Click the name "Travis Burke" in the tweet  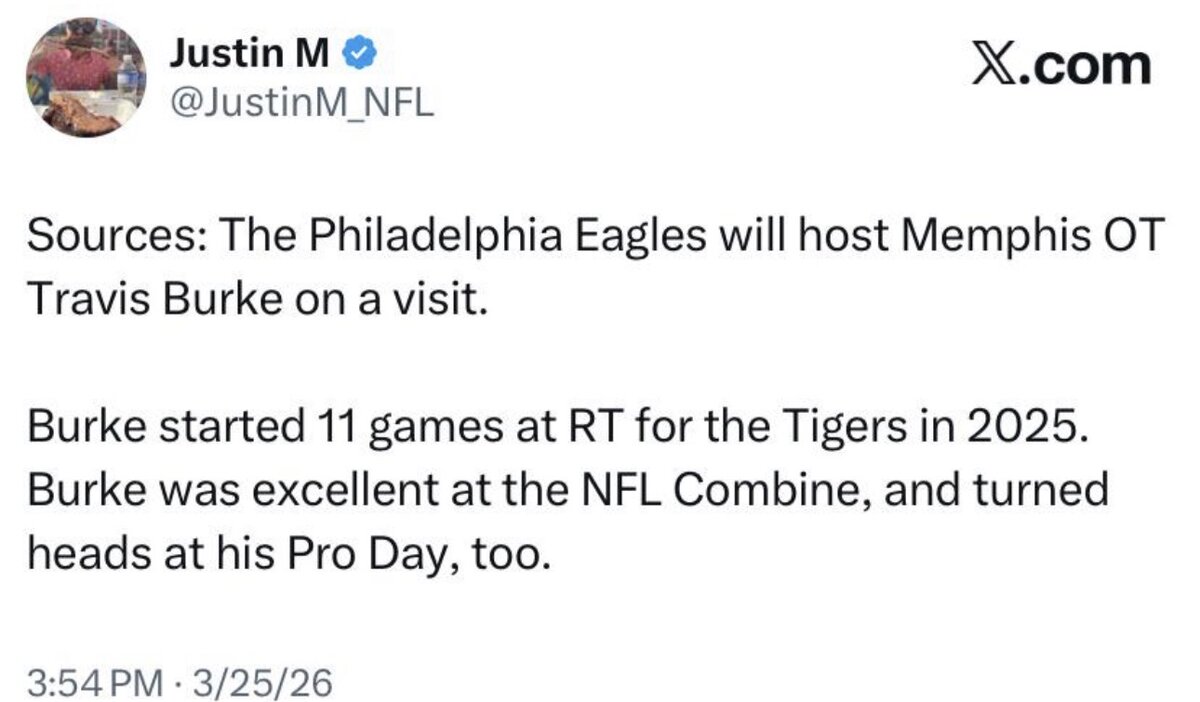[149, 300]
